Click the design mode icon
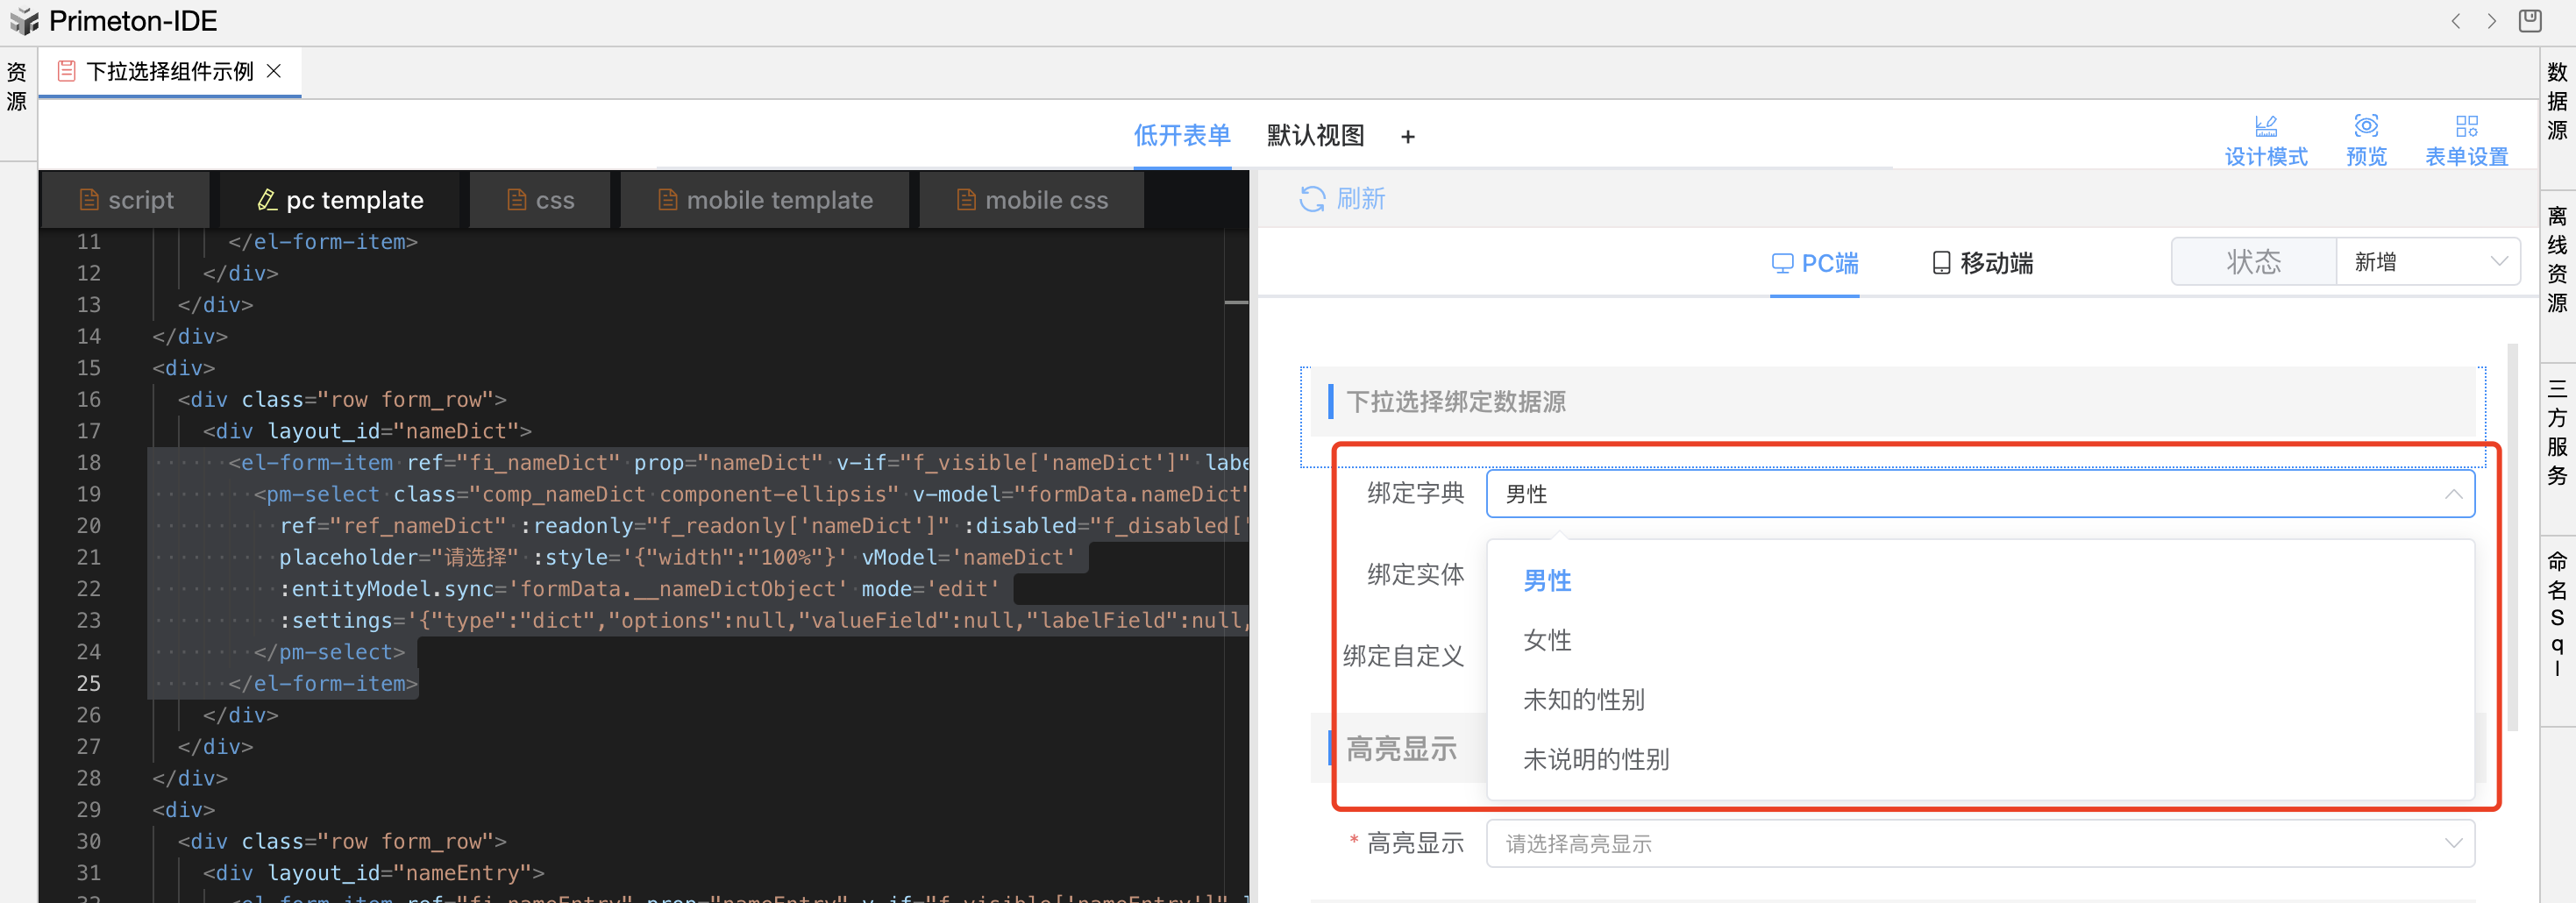The height and width of the screenshot is (903, 2576). coord(2265,126)
